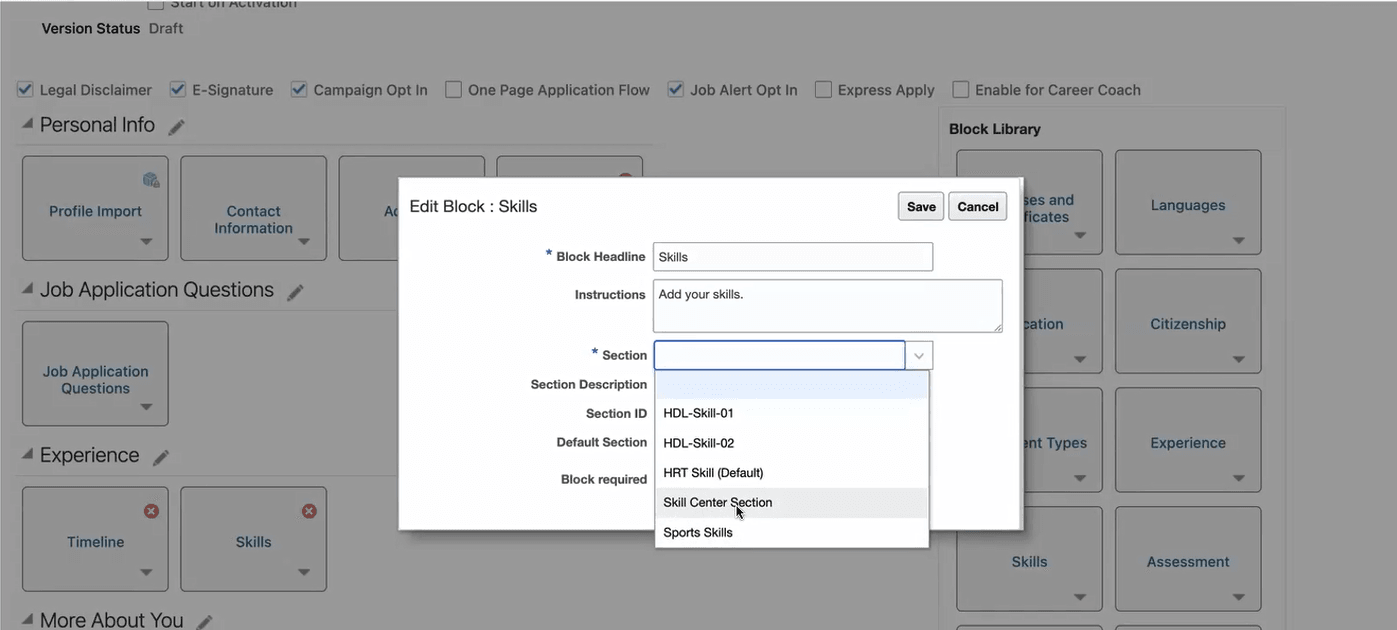
Task: Open the Citizenship library block dropdown arrow
Action: (x=1239, y=360)
